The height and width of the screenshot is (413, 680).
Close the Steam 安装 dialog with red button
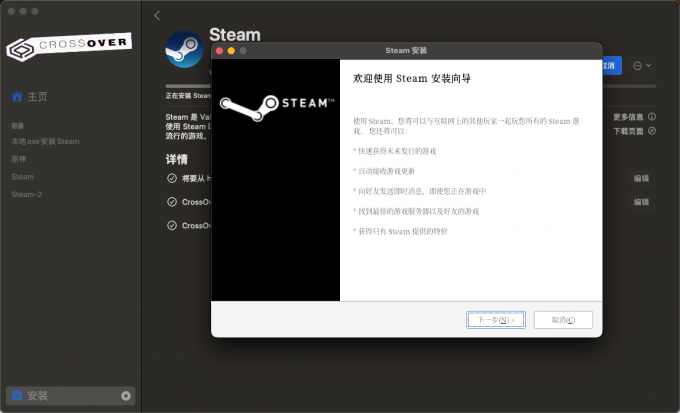[x=219, y=51]
